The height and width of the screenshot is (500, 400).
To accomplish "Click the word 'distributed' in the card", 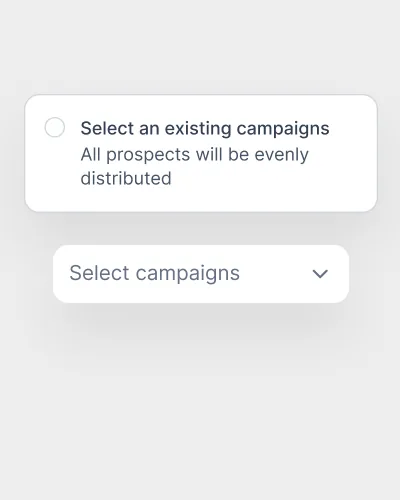I will pos(126,178).
